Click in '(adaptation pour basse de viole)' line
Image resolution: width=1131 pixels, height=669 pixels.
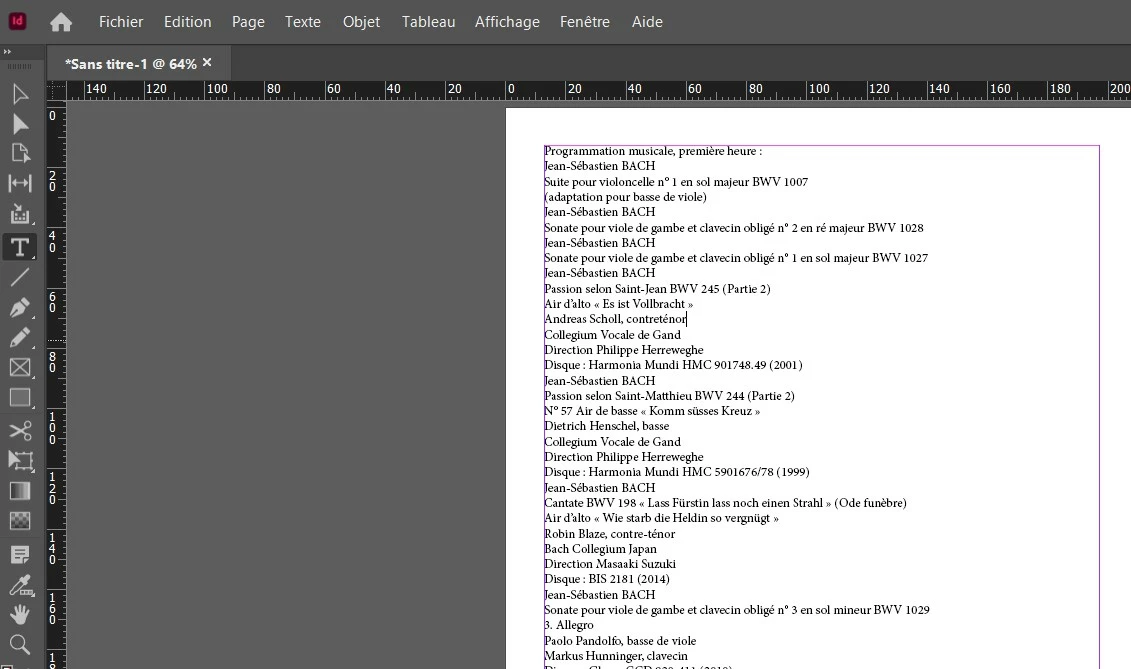click(x=625, y=197)
